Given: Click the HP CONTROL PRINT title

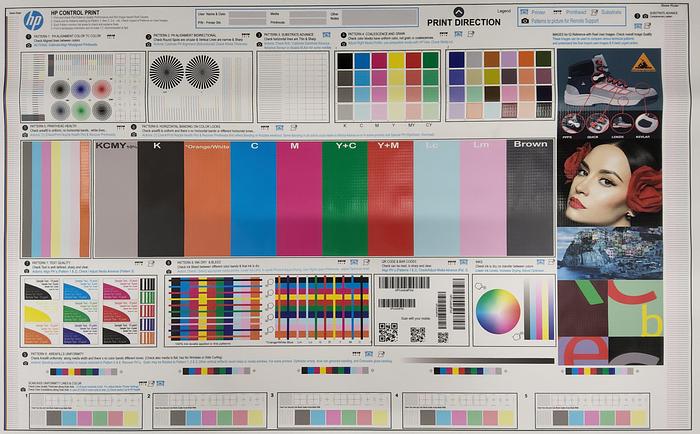Looking at the screenshot, I should tap(75, 13).
